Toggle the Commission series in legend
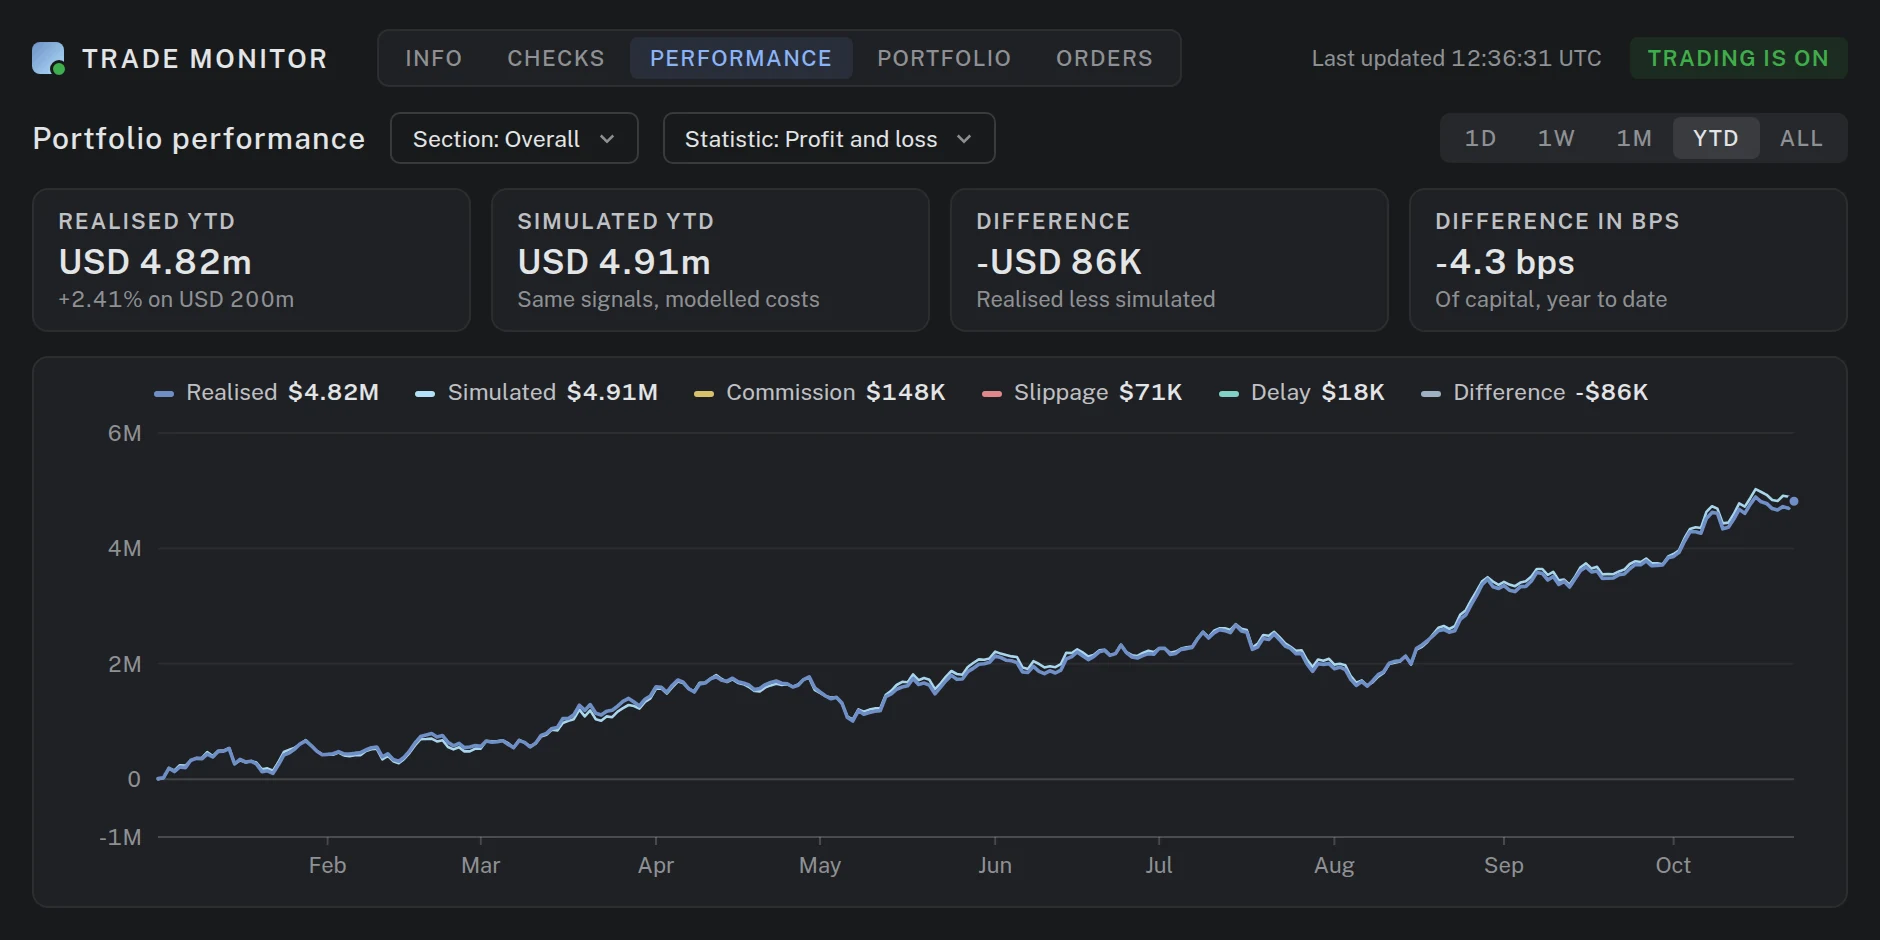Screen dimensions: 1880x940 [x=820, y=392]
